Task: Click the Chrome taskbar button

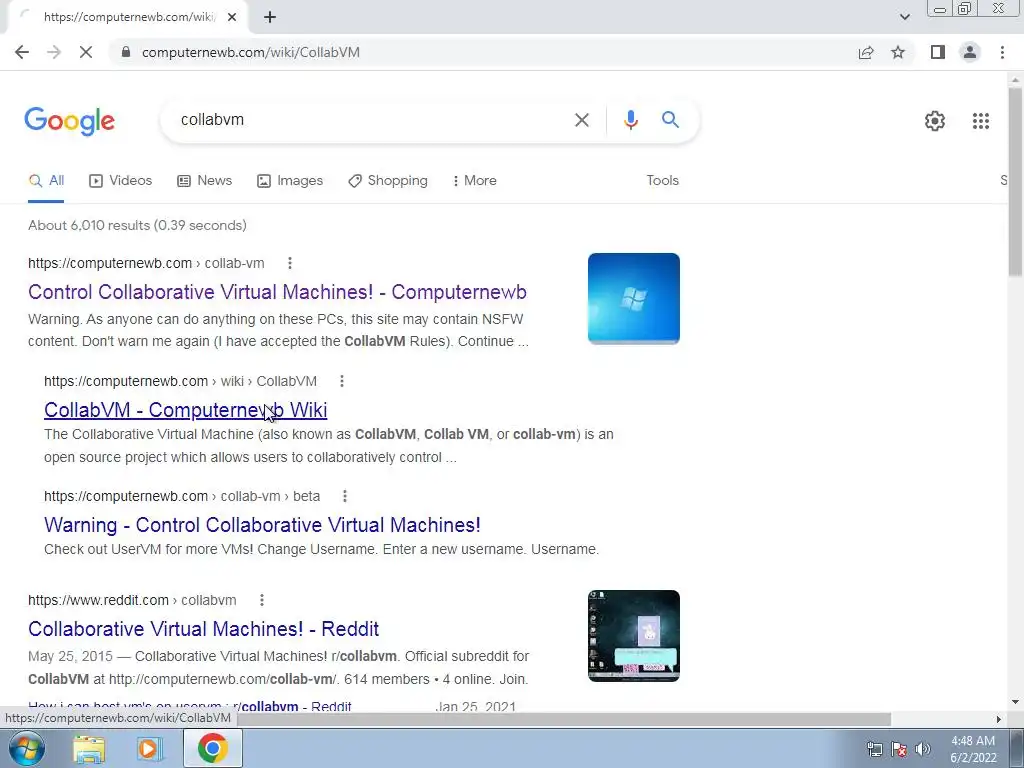Action: tap(213, 748)
